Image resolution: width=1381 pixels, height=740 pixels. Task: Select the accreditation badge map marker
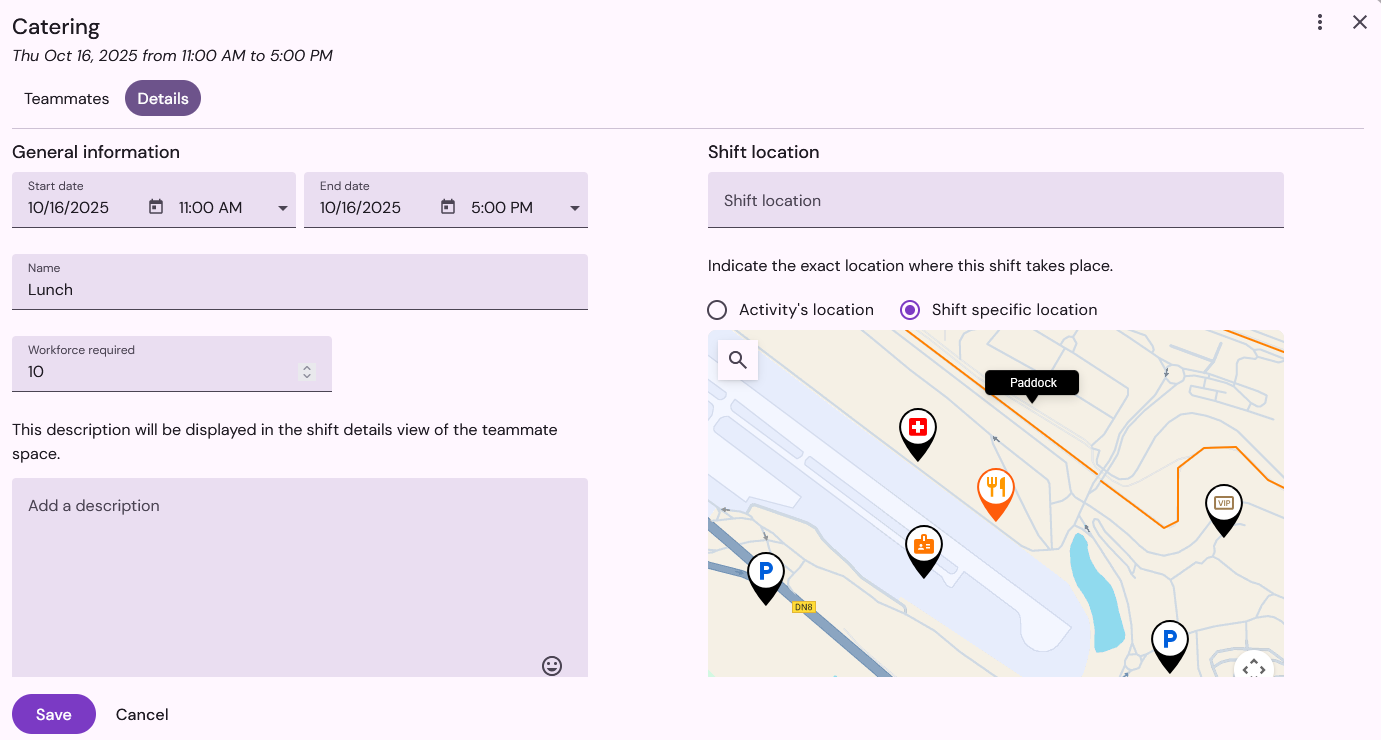pyautogui.click(x=924, y=551)
